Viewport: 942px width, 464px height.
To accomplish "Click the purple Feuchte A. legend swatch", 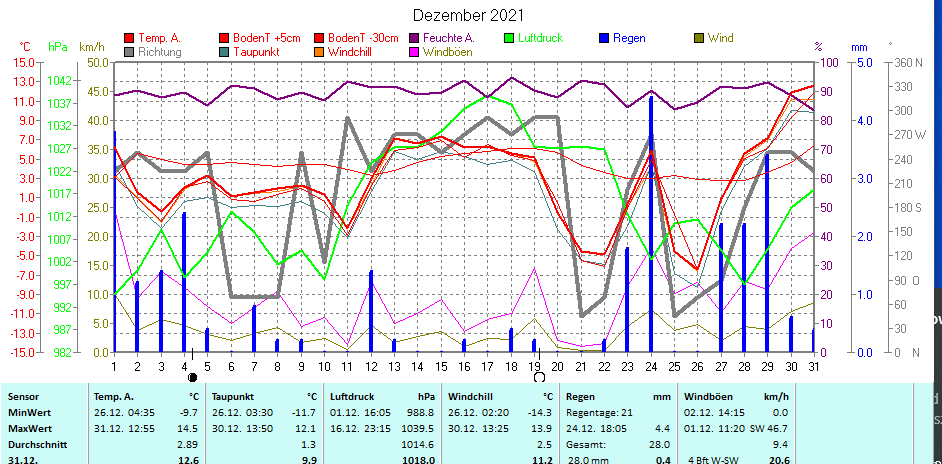I will 414,38.
